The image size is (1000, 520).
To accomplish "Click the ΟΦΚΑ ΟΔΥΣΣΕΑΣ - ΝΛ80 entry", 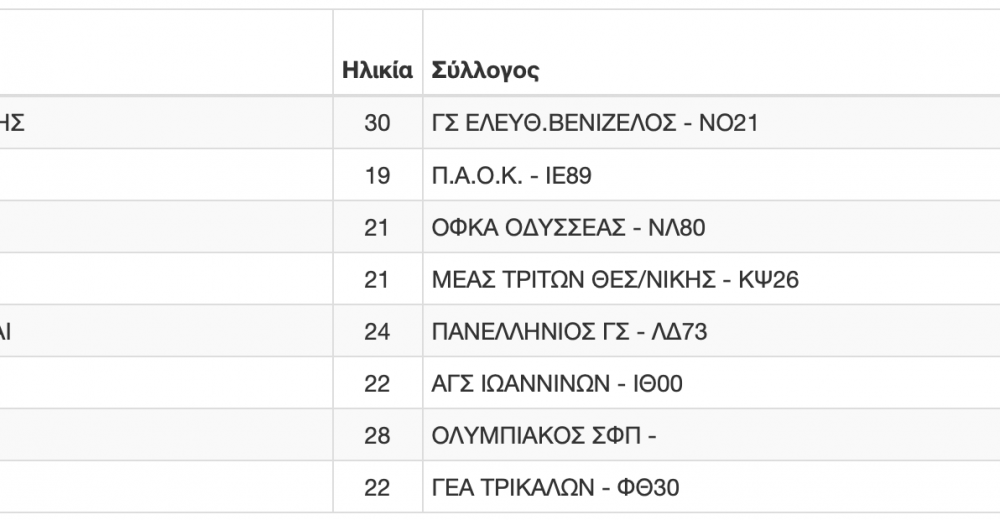I will pos(568,227).
